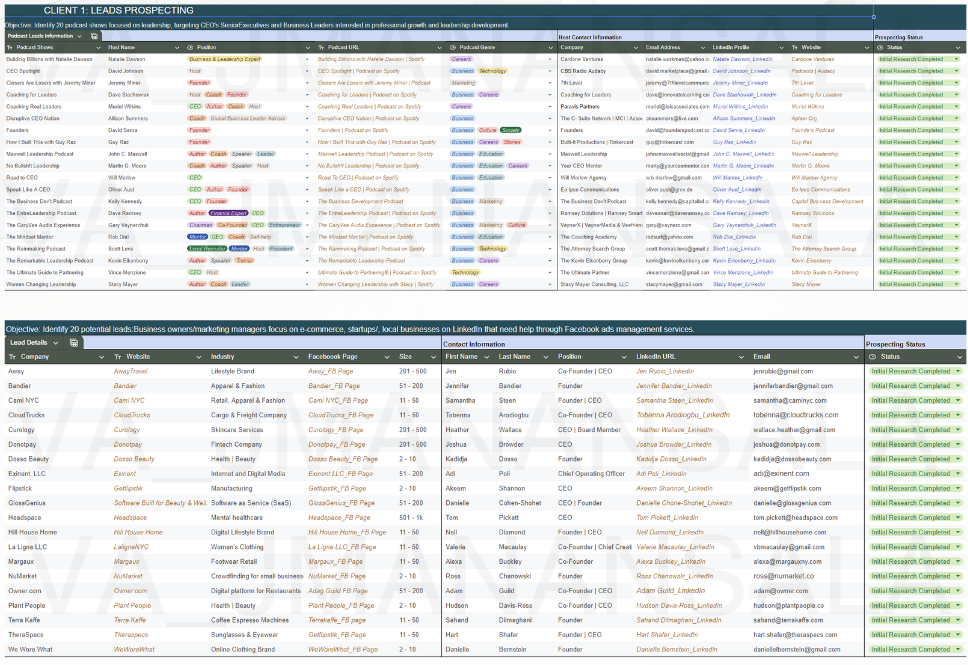The height and width of the screenshot is (665, 968).
Task: Open Size column filter arrow
Action: click(433, 357)
